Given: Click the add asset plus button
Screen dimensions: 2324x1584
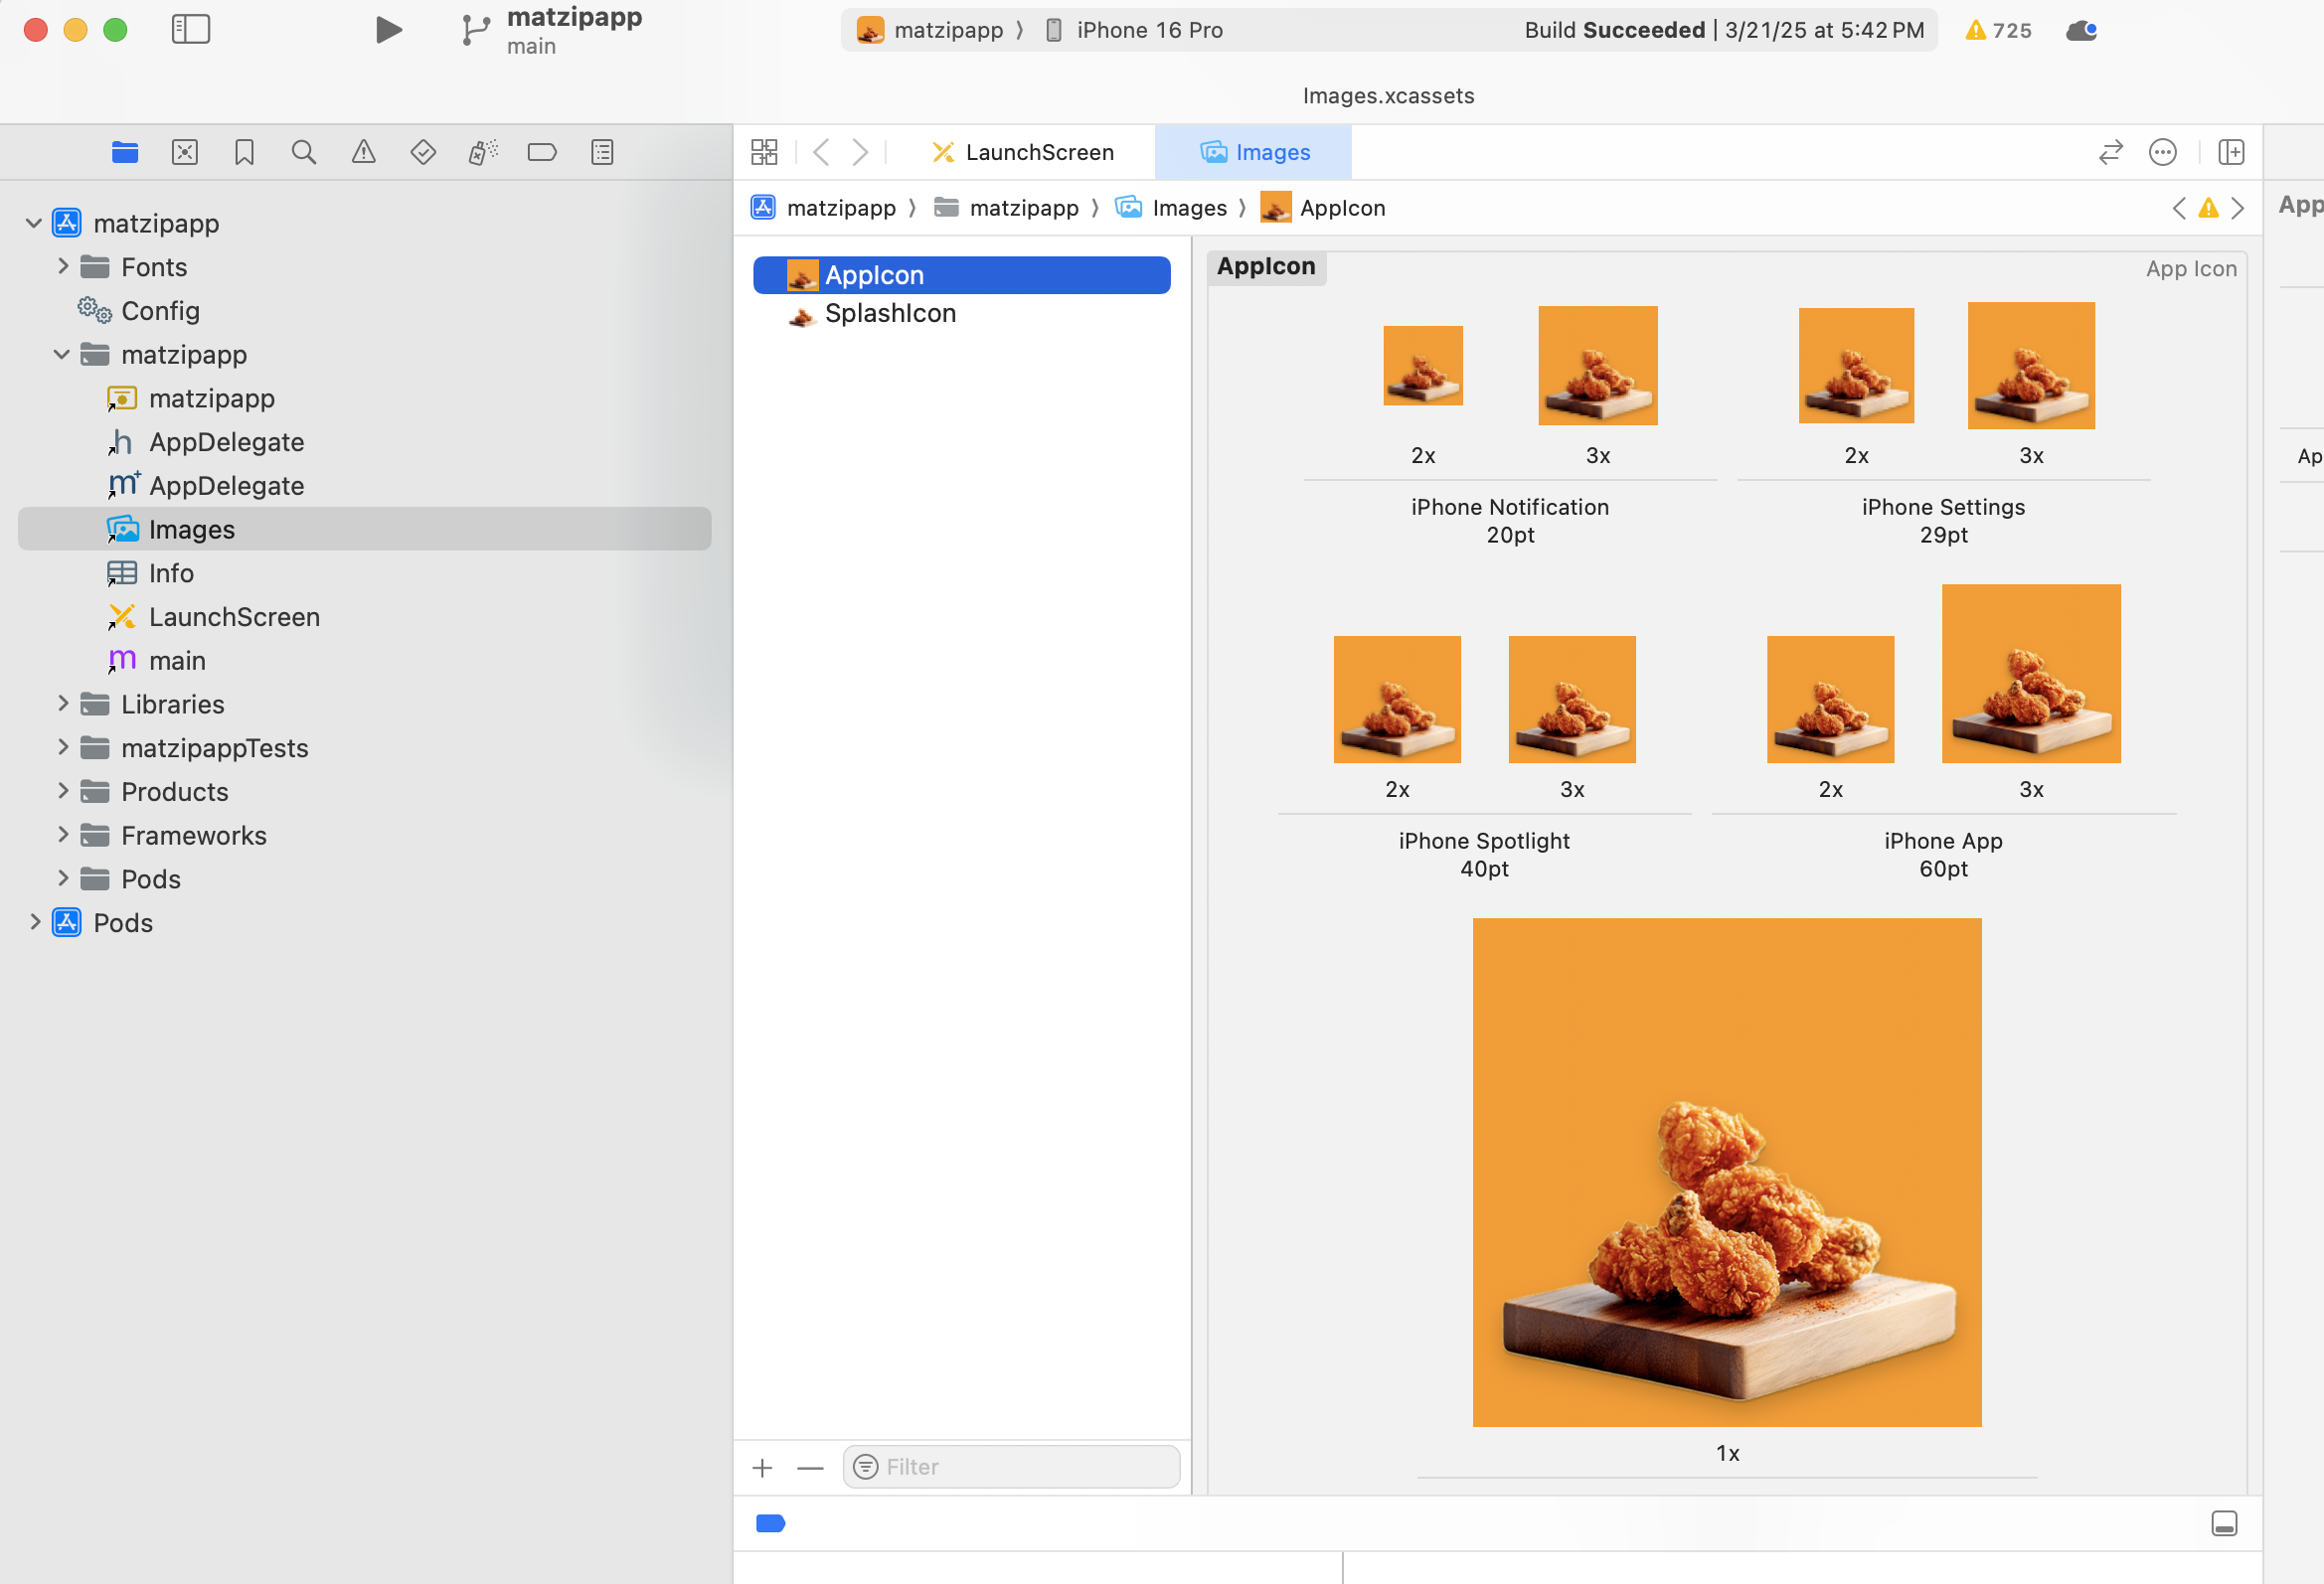Looking at the screenshot, I should pos(762,1467).
